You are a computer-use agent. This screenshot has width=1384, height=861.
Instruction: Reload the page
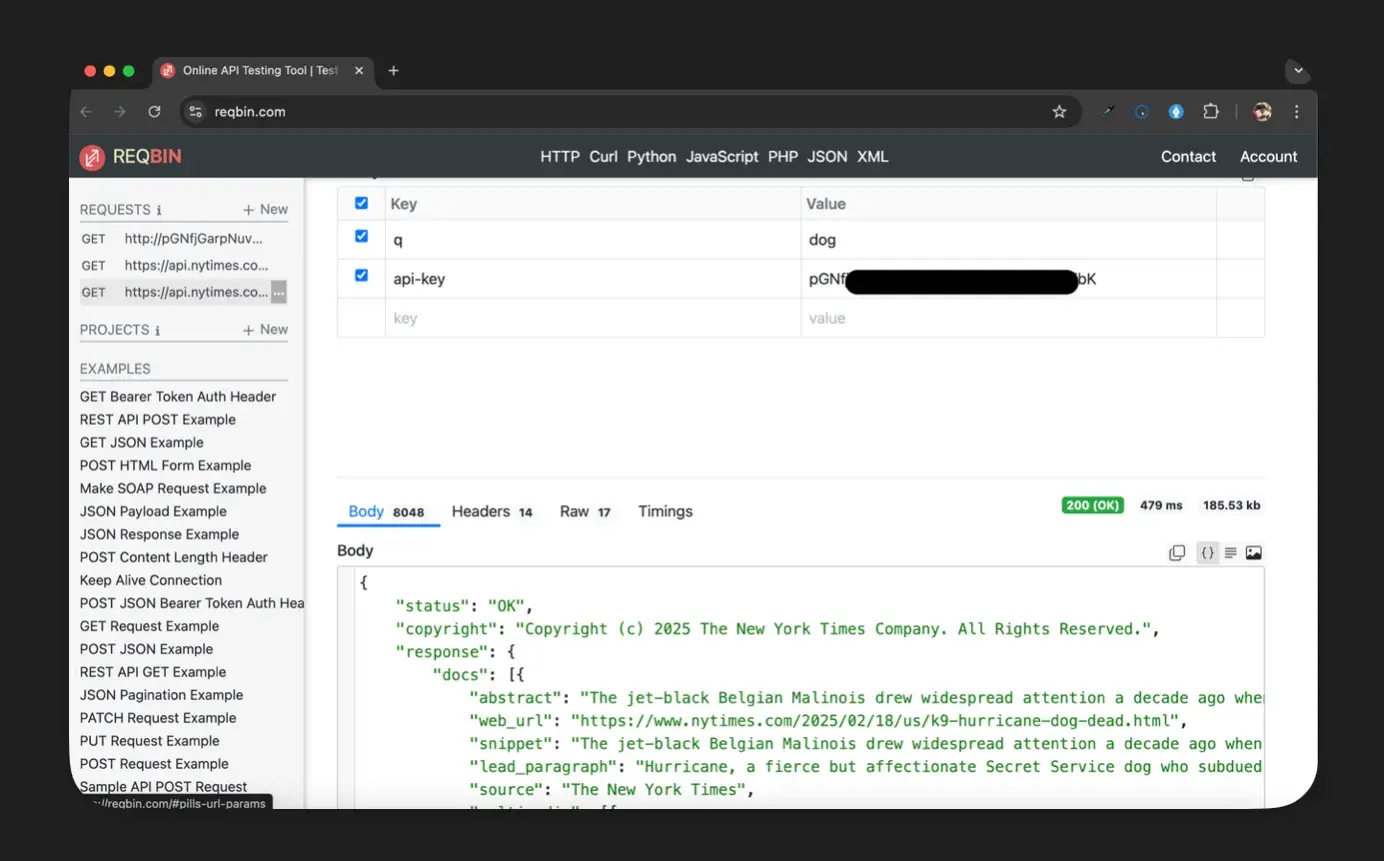(154, 112)
